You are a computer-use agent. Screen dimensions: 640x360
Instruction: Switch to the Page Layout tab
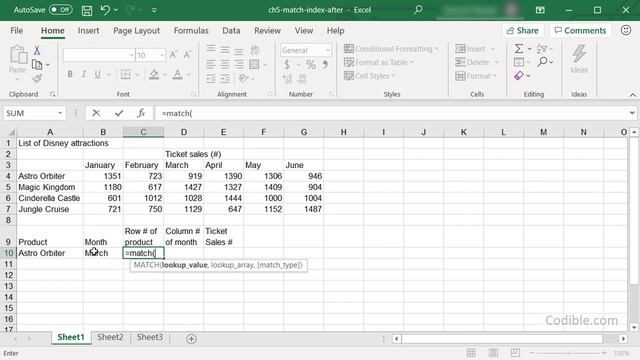coord(136,31)
